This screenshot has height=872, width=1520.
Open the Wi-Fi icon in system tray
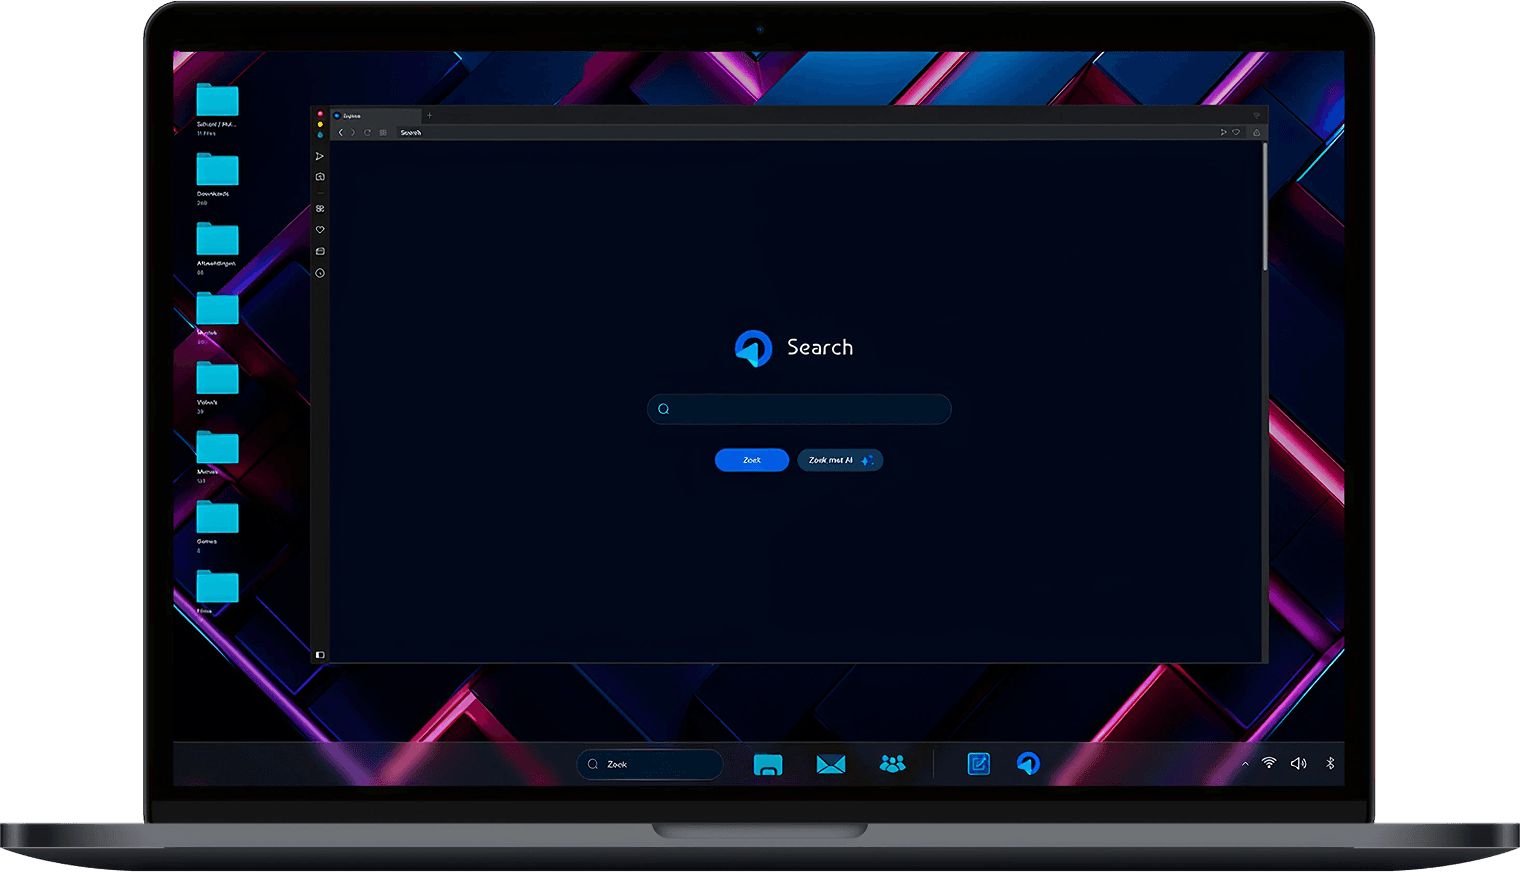[x=1269, y=763]
